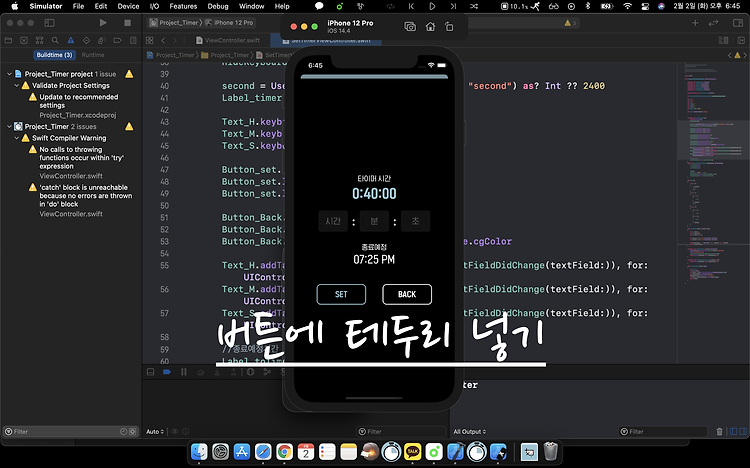The height and width of the screenshot is (468, 750).
Task: Click the 초 seconds field
Action: [415, 221]
